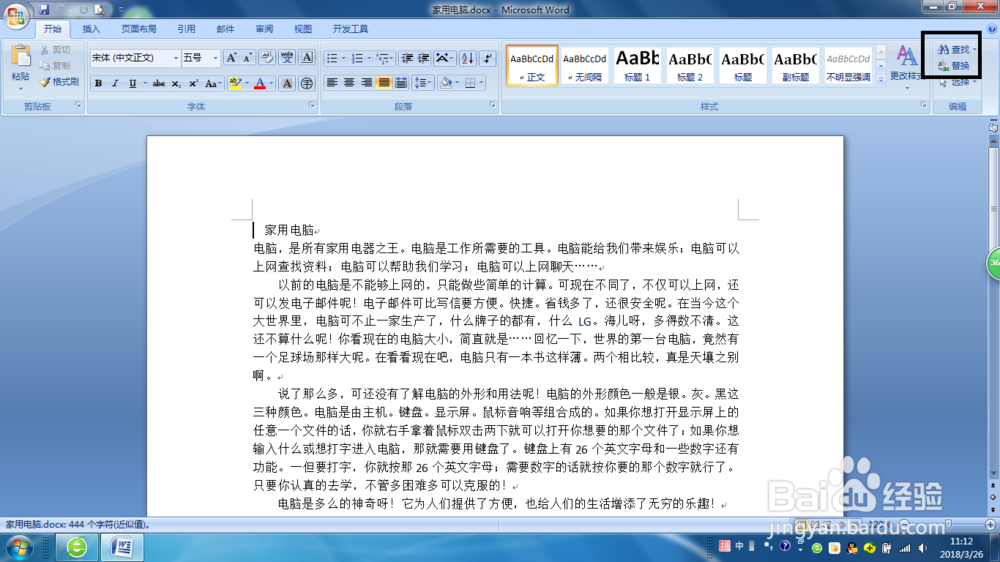Open the Line Spacing dropdown
This screenshot has width=1000, height=562.
[x=422, y=83]
